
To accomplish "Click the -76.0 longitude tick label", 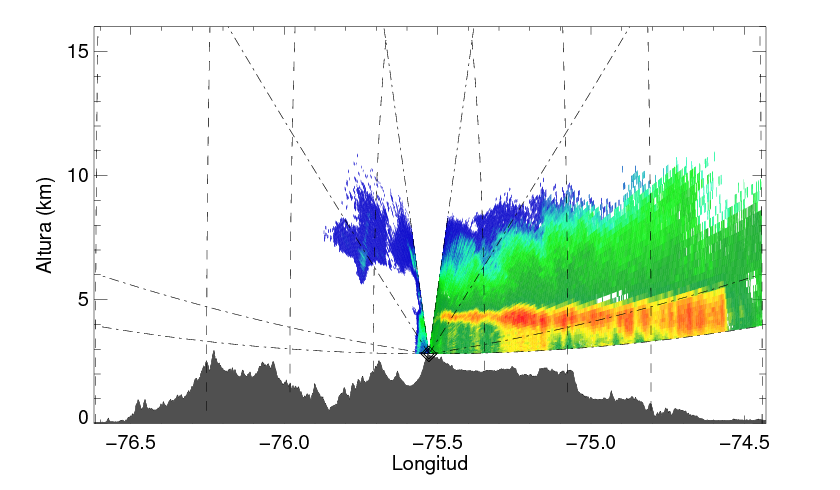I will pyautogui.click(x=284, y=442).
